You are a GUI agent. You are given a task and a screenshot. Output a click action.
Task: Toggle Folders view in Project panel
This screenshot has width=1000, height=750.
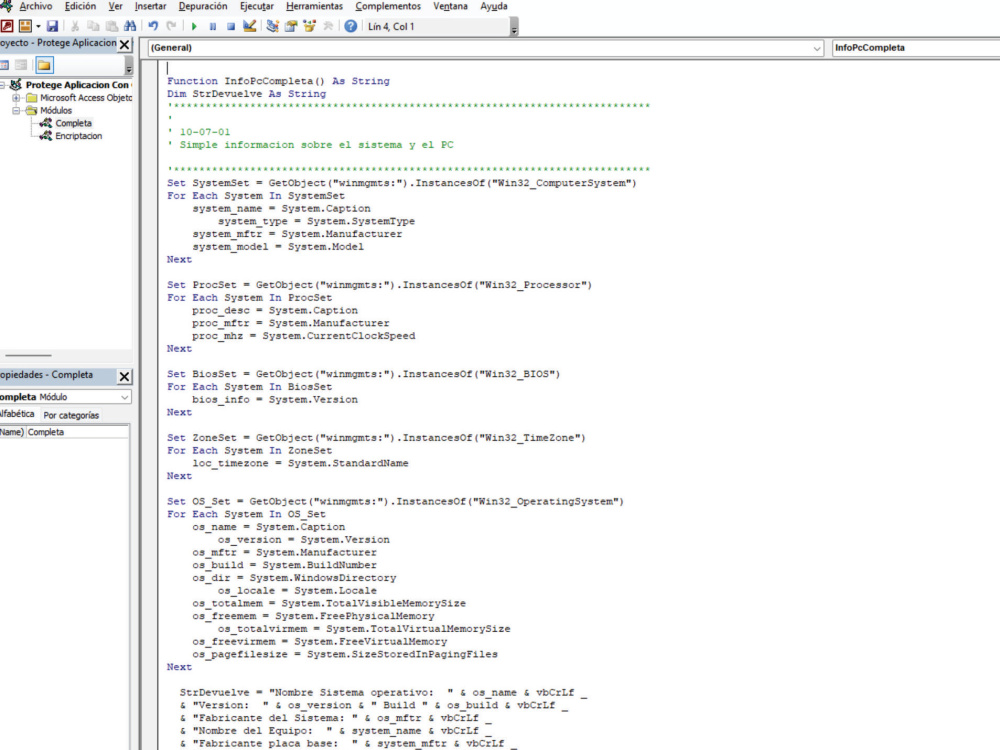[x=44, y=65]
